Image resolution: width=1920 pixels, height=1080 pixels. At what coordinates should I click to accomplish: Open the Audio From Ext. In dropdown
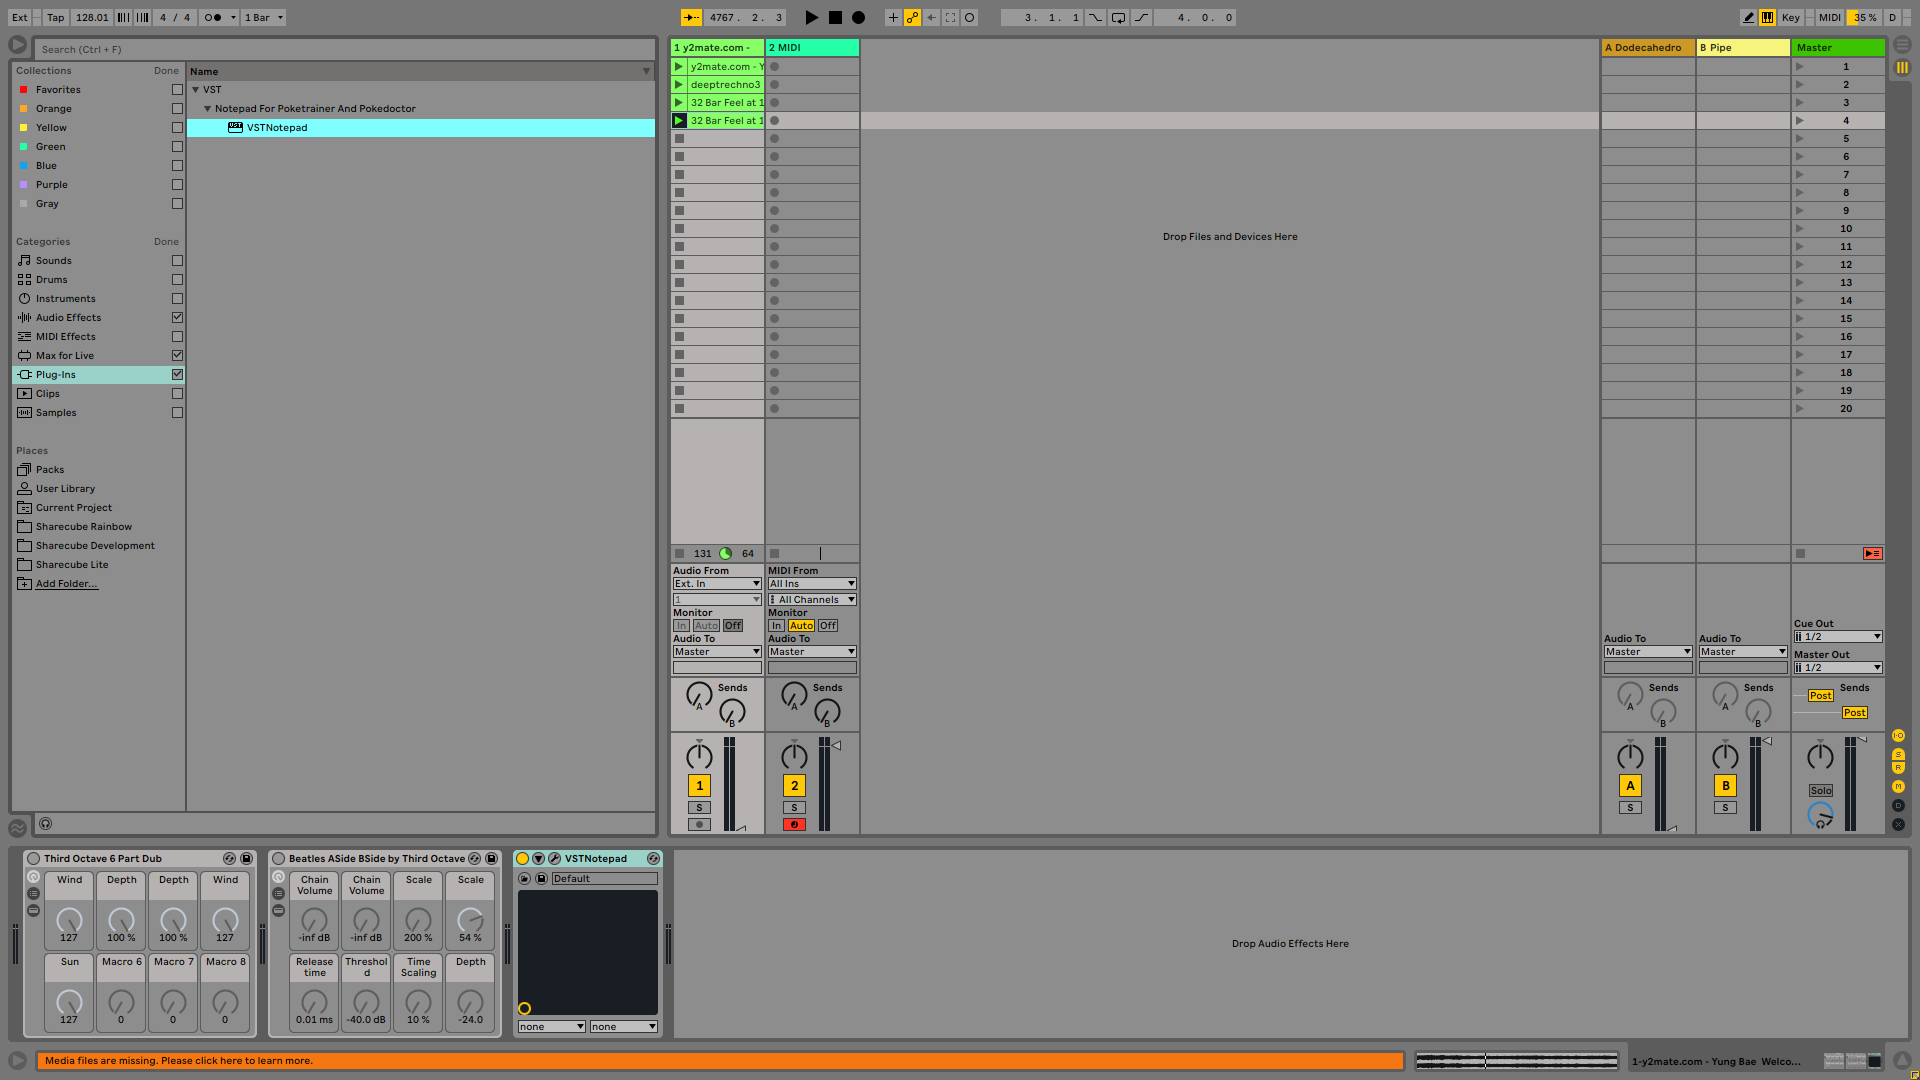coord(716,584)
